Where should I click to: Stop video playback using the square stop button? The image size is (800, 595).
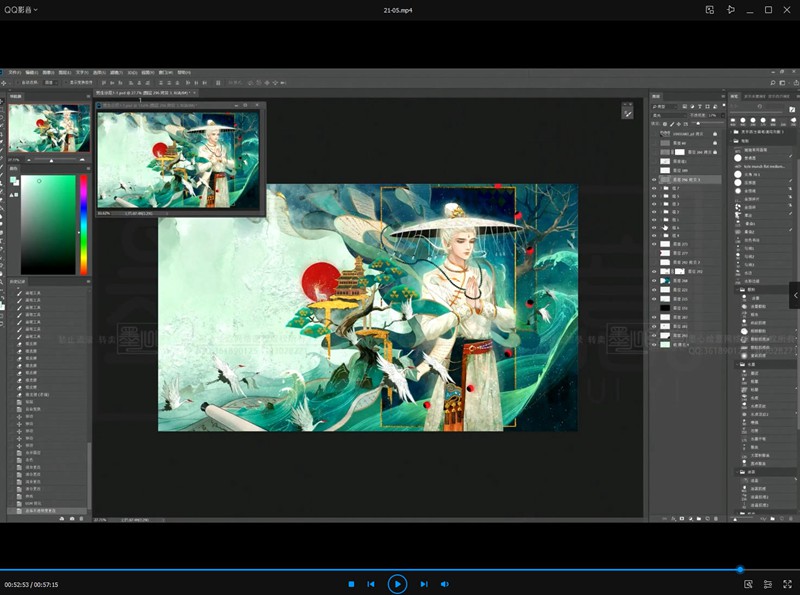(351, 584)
